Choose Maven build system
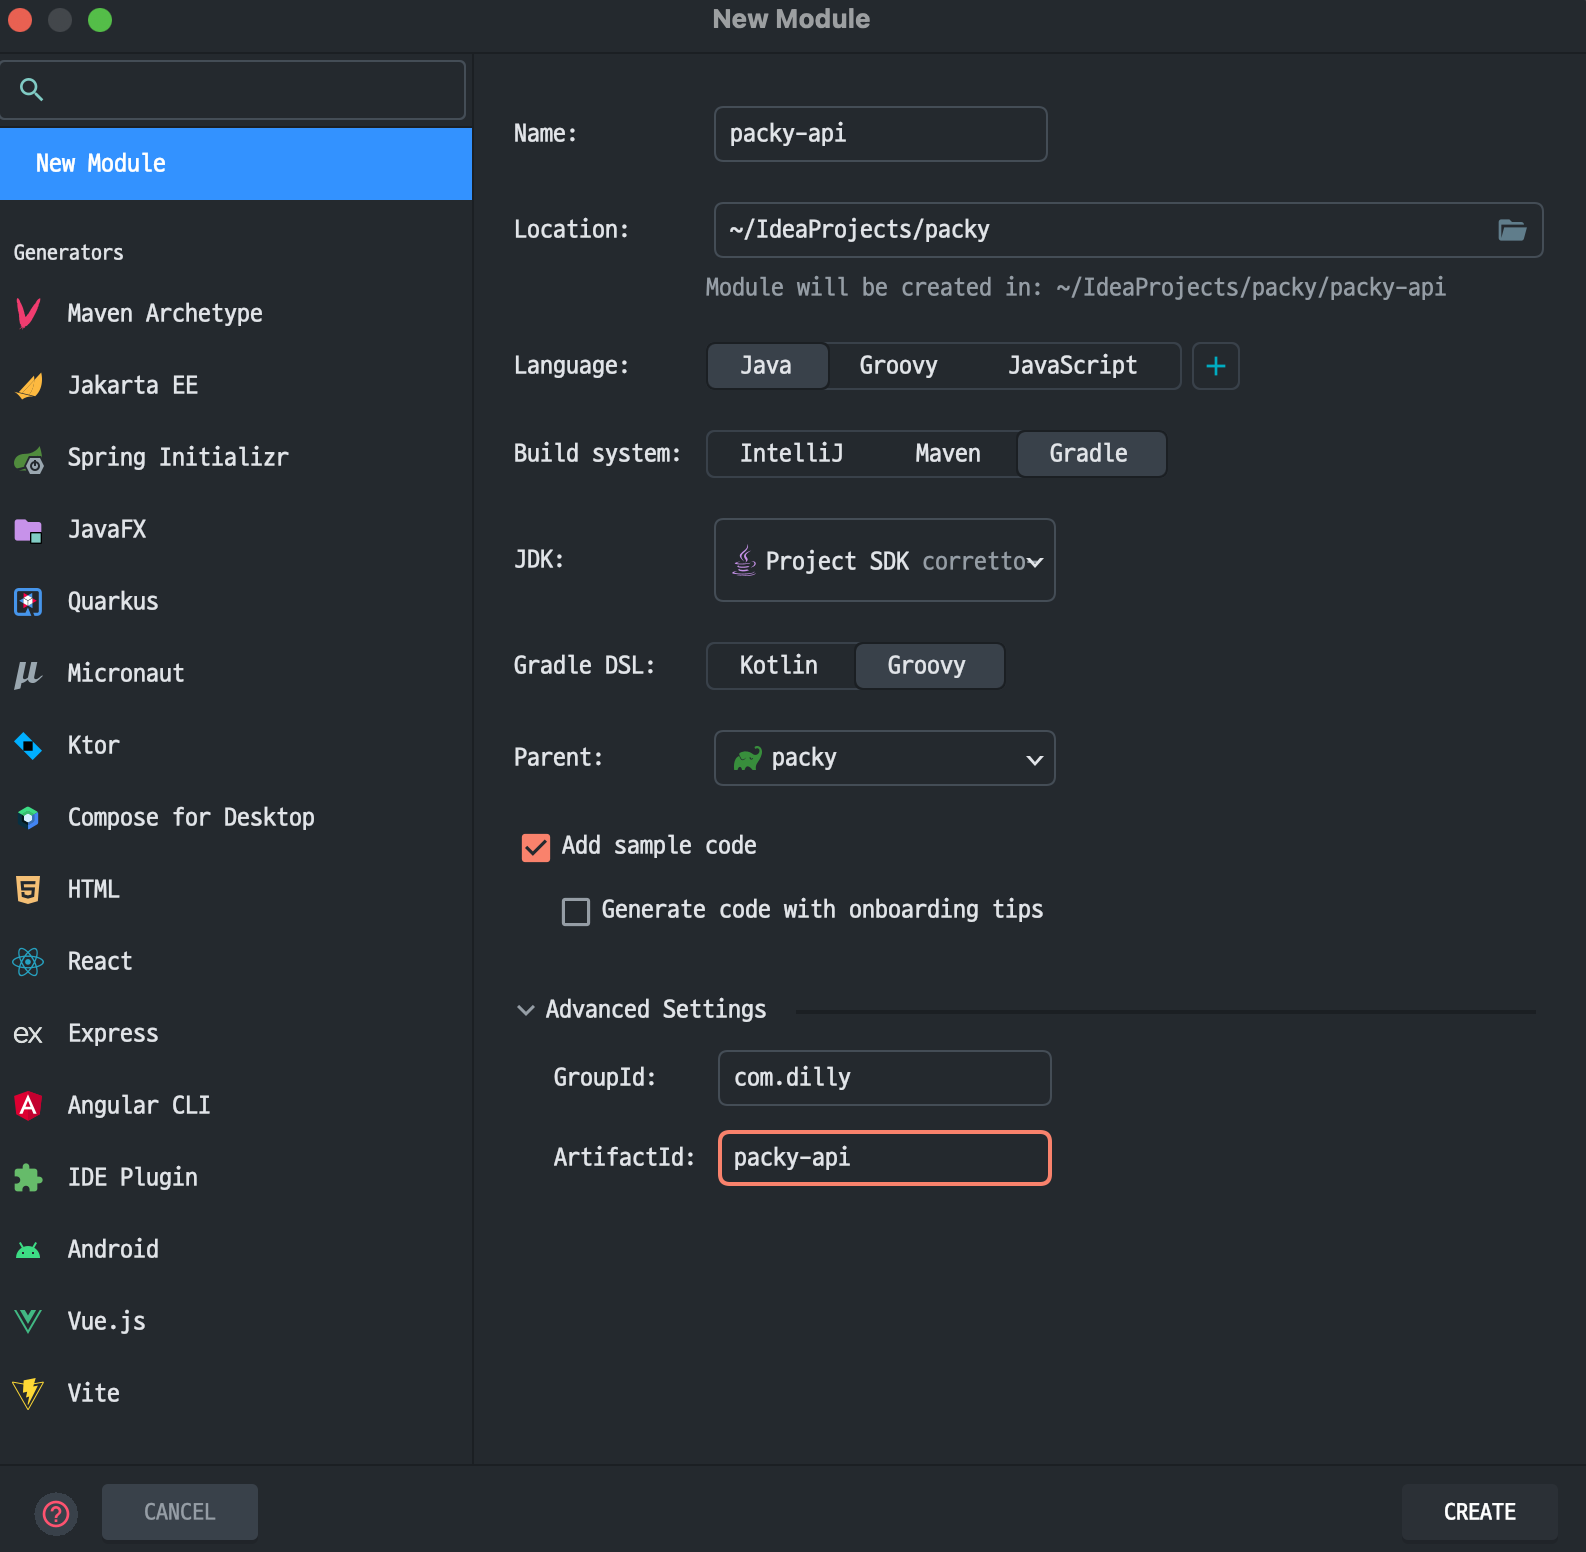This screenshot has width=1586, height=1552. pyautogui.click(x=947, y=454)
